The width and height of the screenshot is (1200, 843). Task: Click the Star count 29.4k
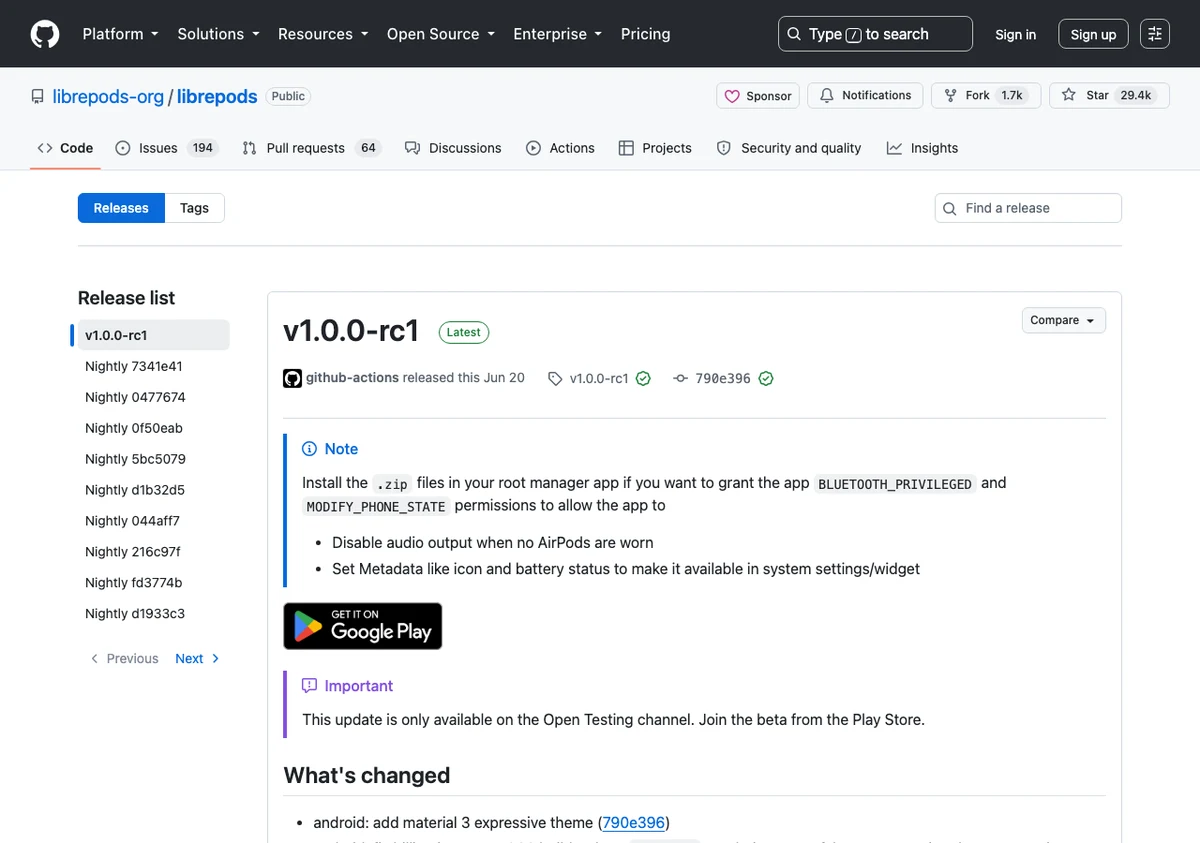pos(1136,96)
